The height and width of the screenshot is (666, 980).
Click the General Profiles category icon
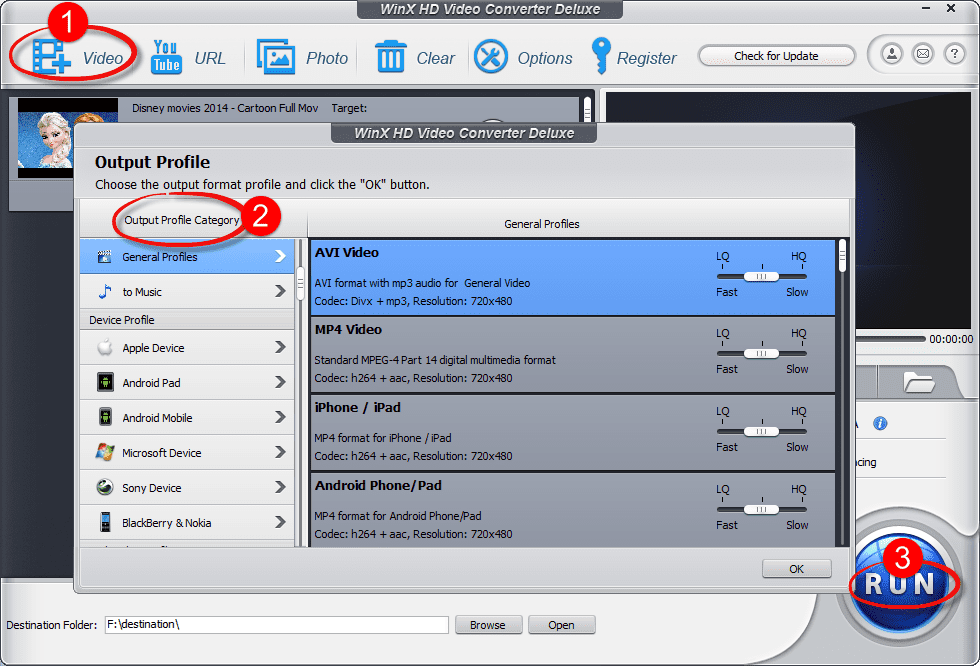(104, 257)
